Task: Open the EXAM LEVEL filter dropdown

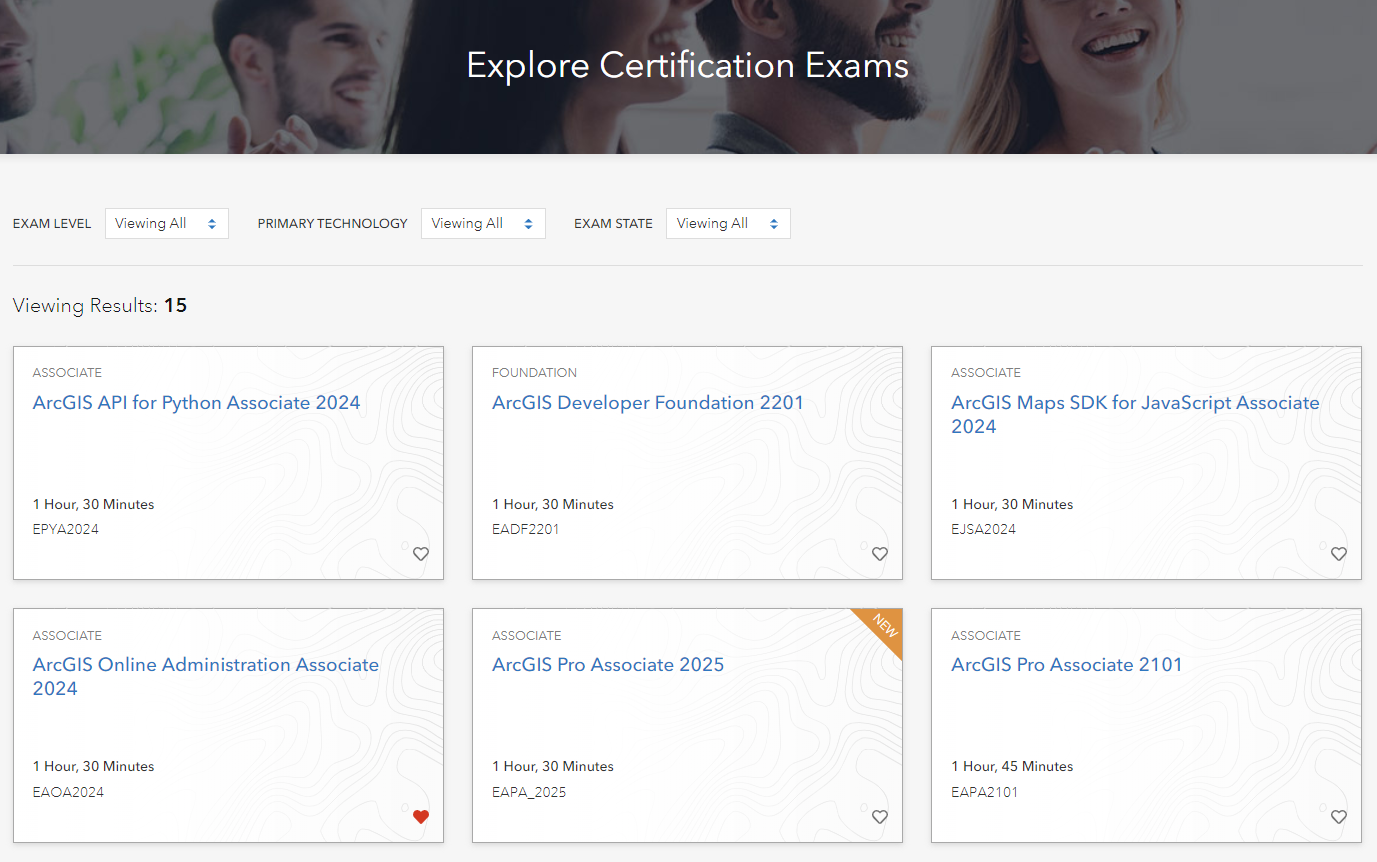Action: [x=166, y=223]
